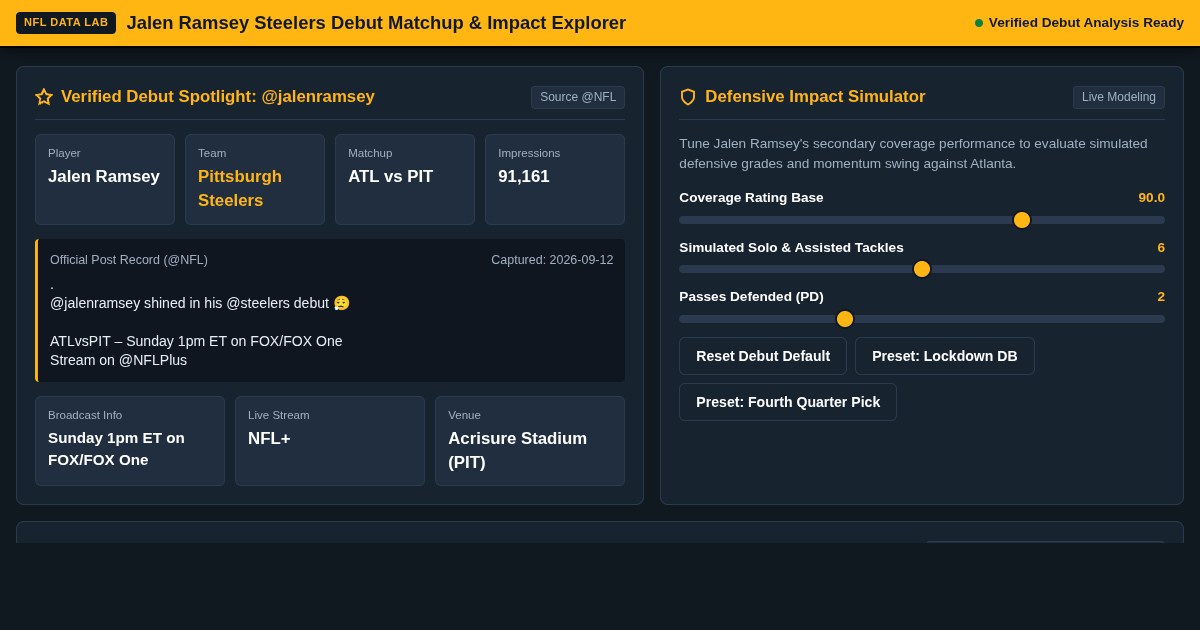The image size is (1200, 630).
Task: Click the shield icon beside Defensive Impact Simulator
Action: tap(688, 97)
